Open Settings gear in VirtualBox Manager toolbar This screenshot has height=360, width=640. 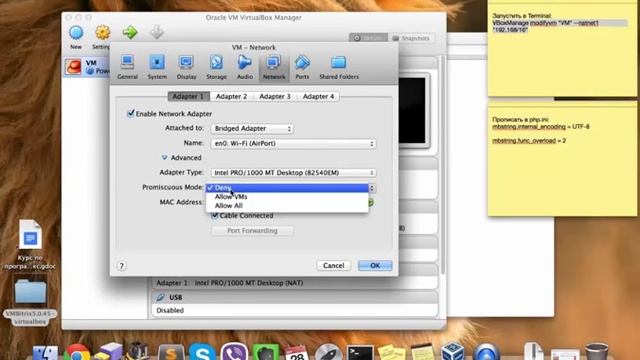tap(102, 33)
